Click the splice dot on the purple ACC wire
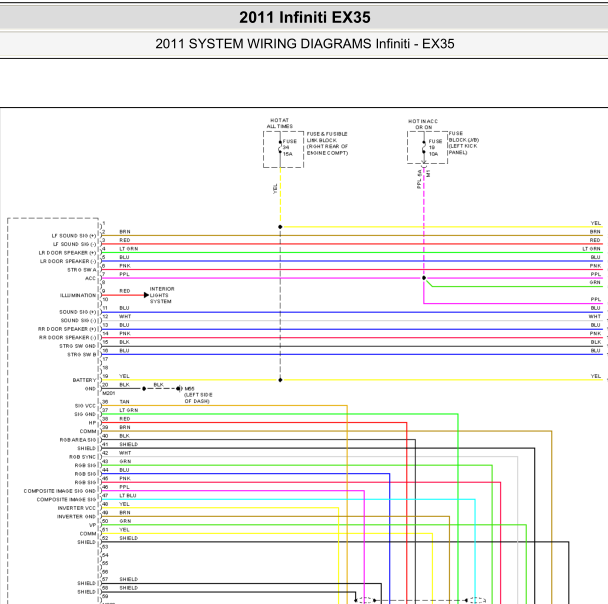Viewport: 608px width, 604px height. [424, 278]
